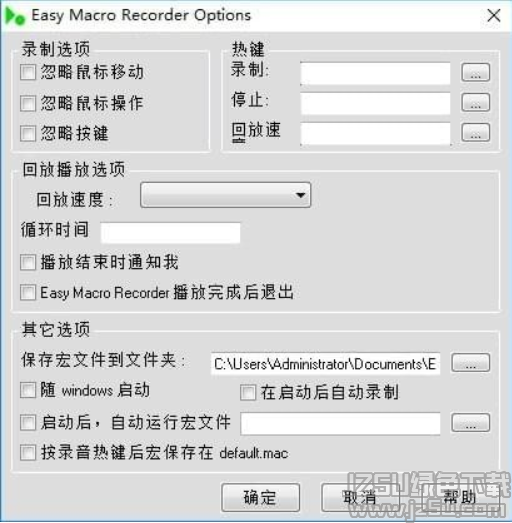The height and width of the screenshot is (523, 512).
Task: Click the 录制 hotkey input field
Action: (x=375, y=73)
